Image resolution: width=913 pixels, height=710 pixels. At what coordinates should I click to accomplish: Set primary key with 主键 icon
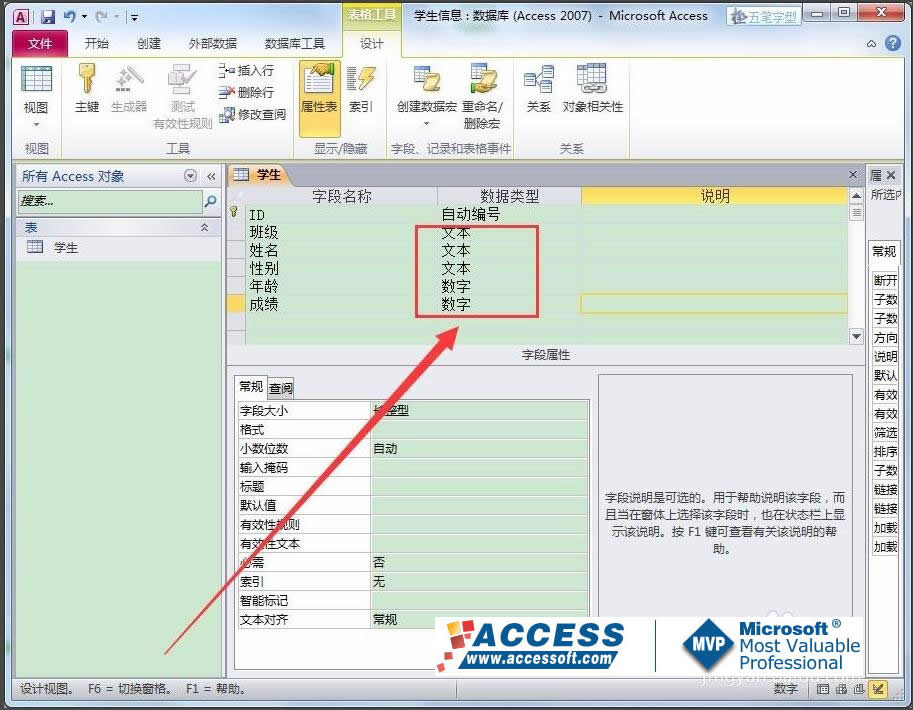point(87,89)
